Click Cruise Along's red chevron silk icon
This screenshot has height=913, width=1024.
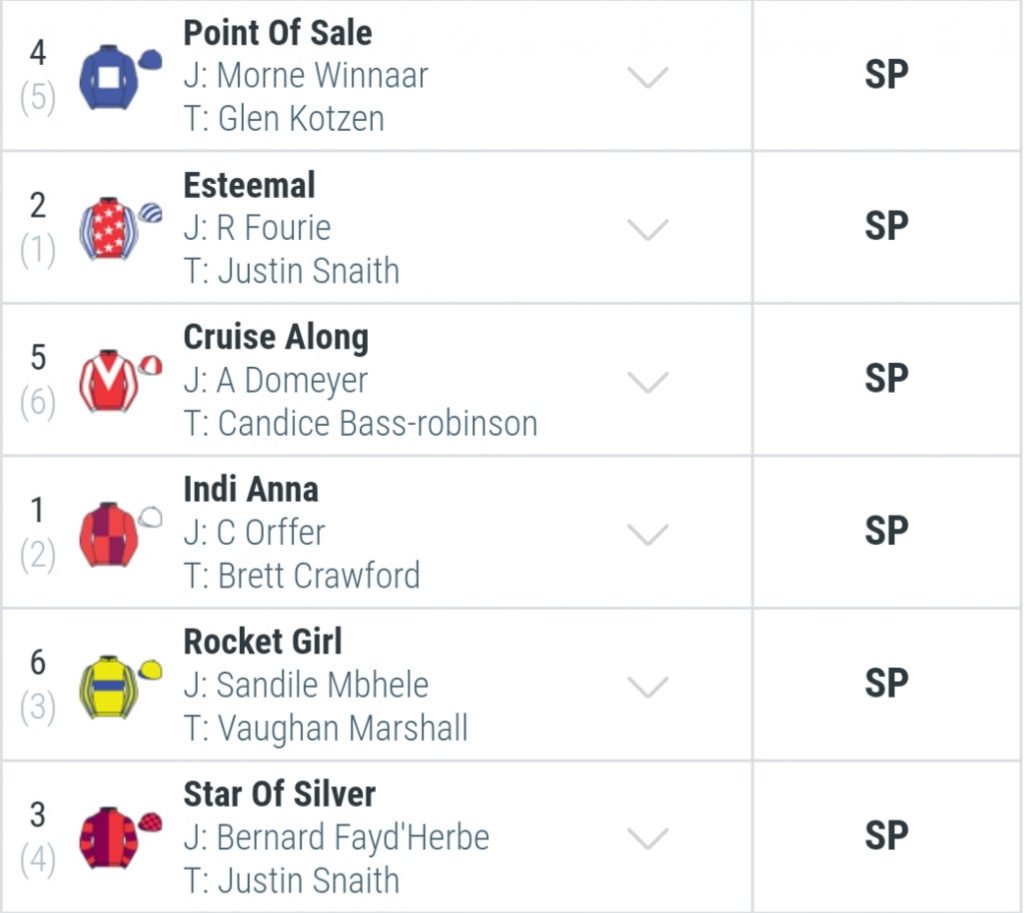(120, 381)
